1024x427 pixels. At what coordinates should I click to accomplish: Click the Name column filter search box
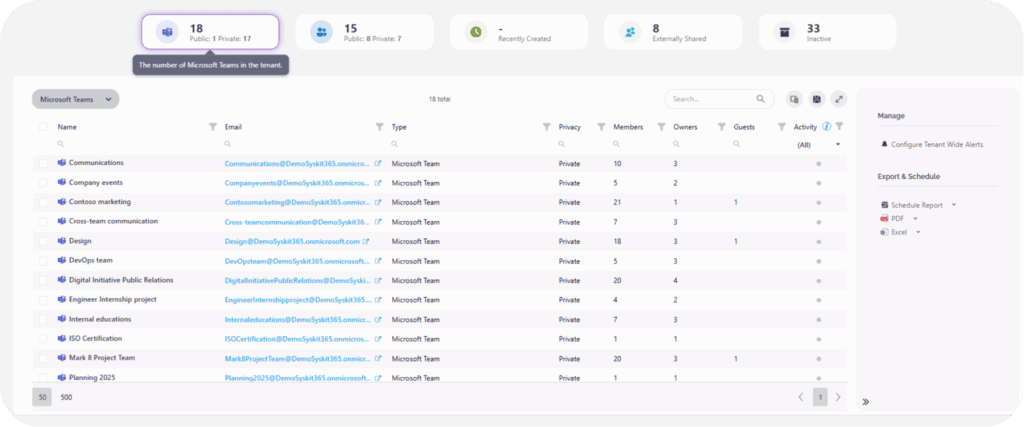(134, 144)
